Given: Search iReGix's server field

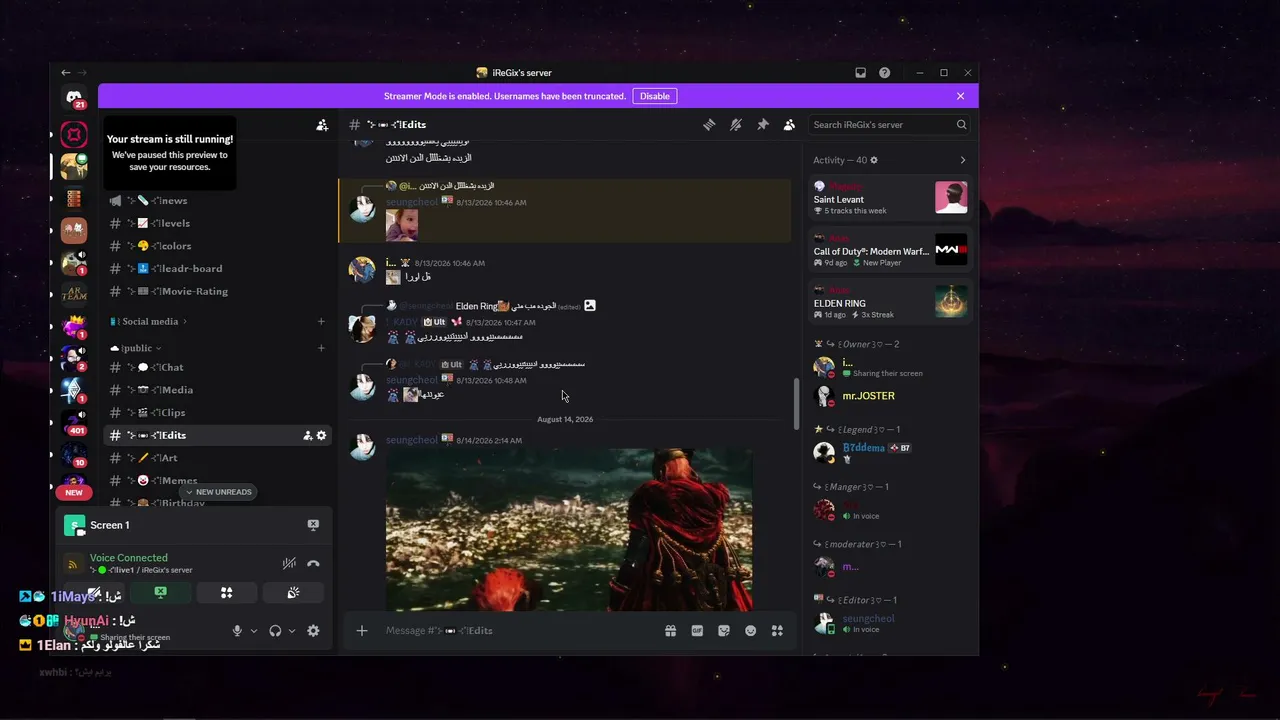Looking at the screenshot, I should pyautogui.click(x=889, y=125).
